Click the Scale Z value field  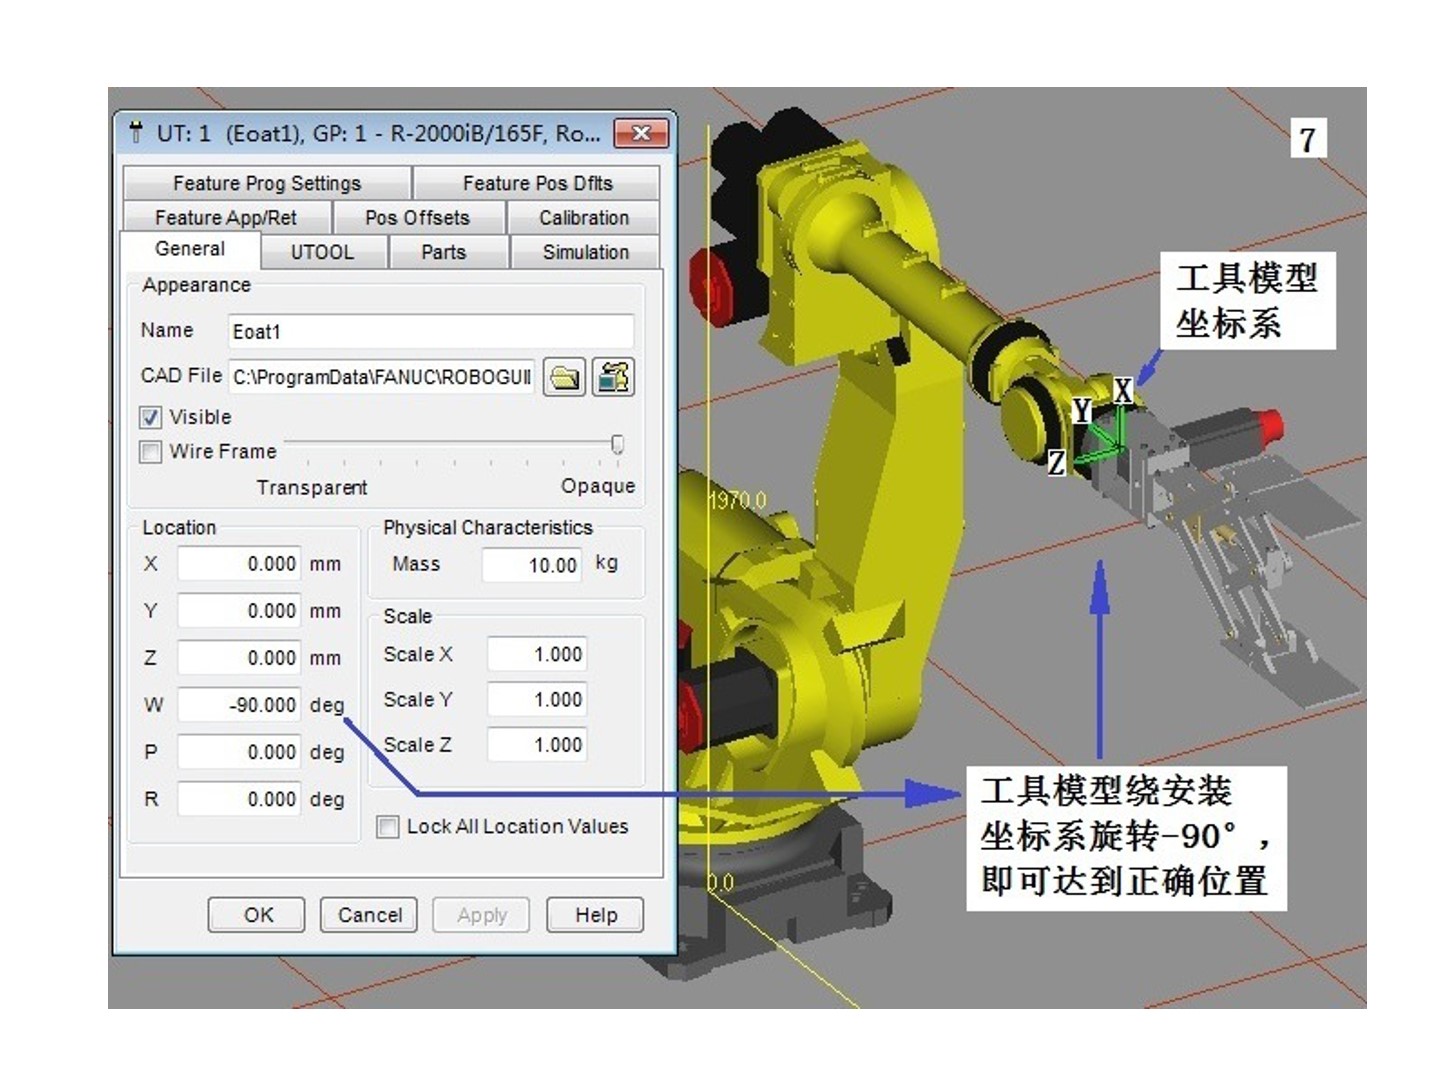tap(537, 745)
